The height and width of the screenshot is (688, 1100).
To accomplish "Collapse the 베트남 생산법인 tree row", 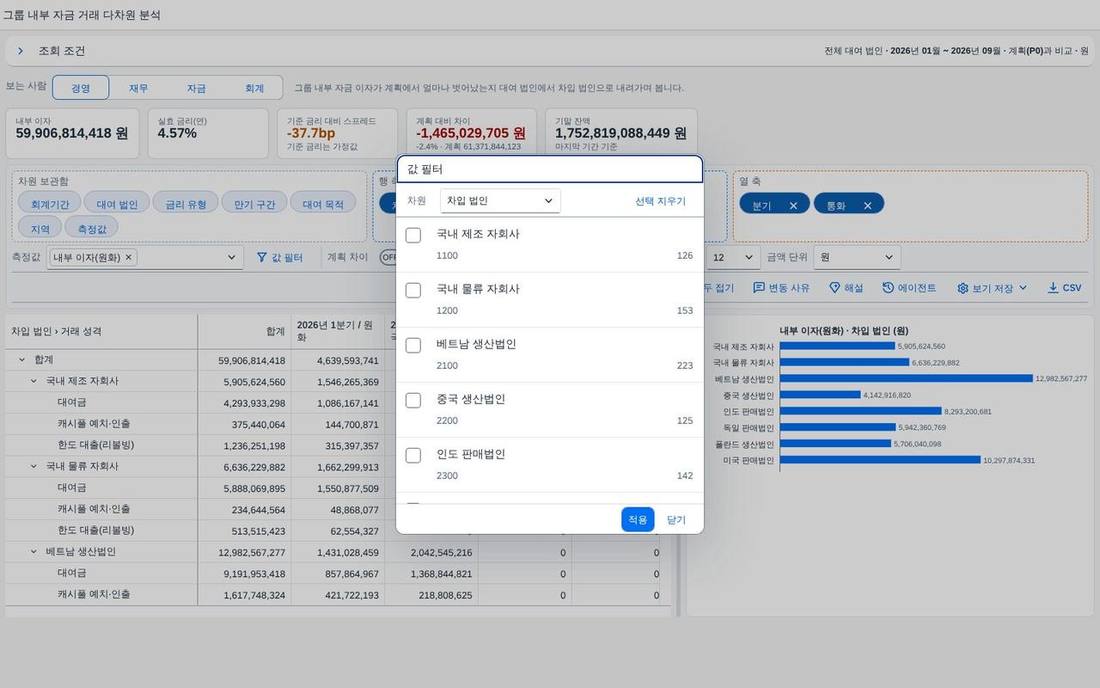I will (33, 552).
